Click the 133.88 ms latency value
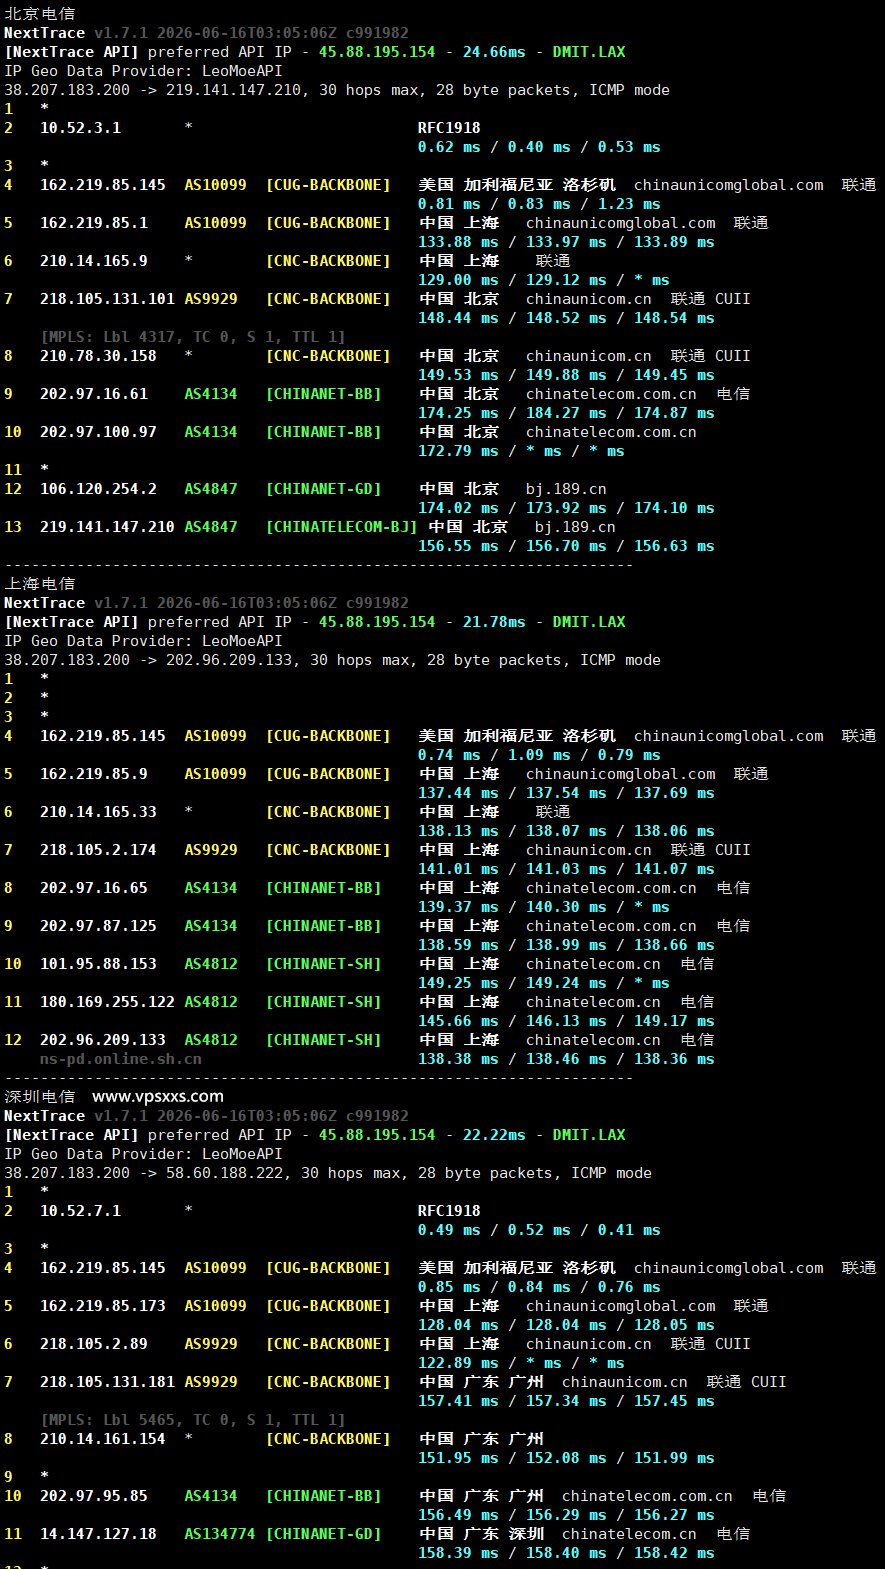The height and width of the screenshot is (1569, 885). coord(458,242)
